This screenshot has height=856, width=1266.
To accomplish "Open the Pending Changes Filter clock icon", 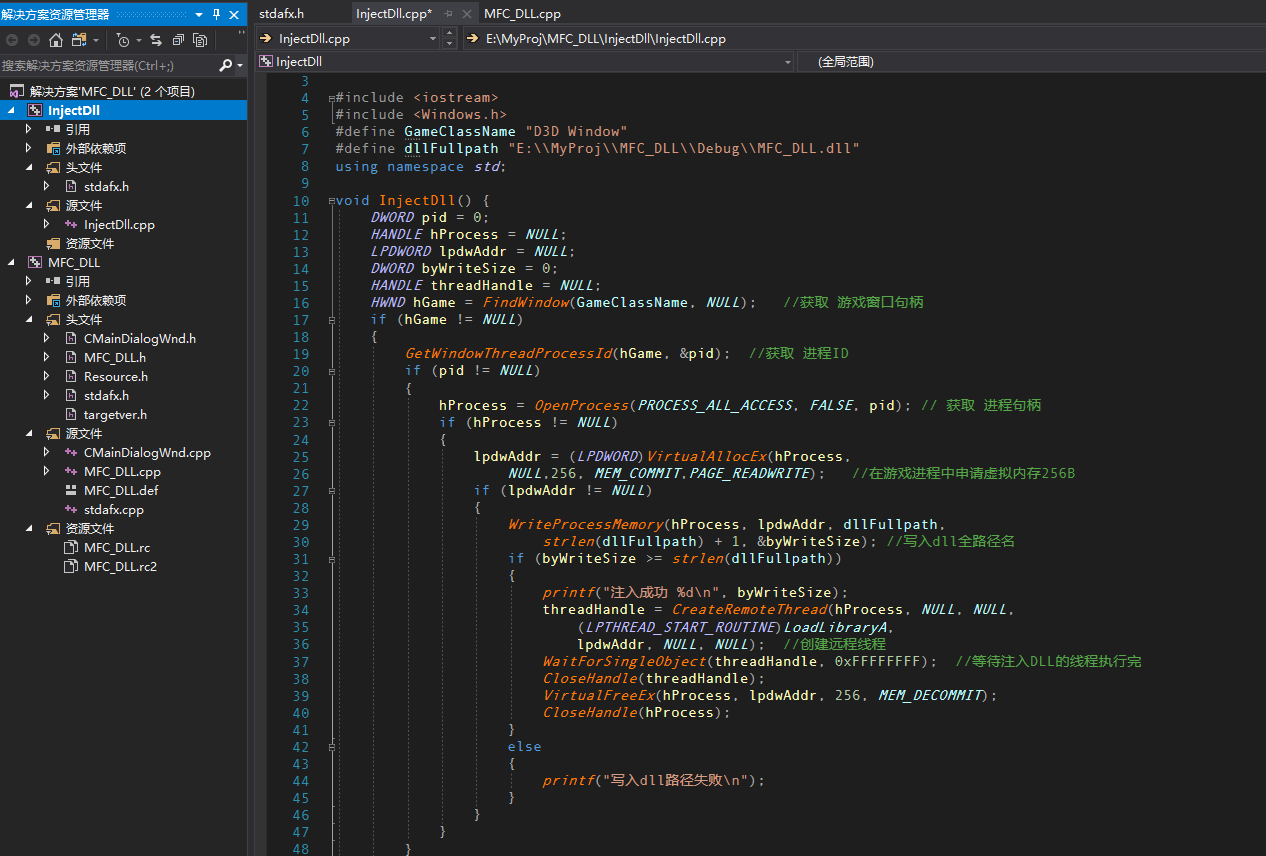I will pyautogui.click(x=122, y=40).
